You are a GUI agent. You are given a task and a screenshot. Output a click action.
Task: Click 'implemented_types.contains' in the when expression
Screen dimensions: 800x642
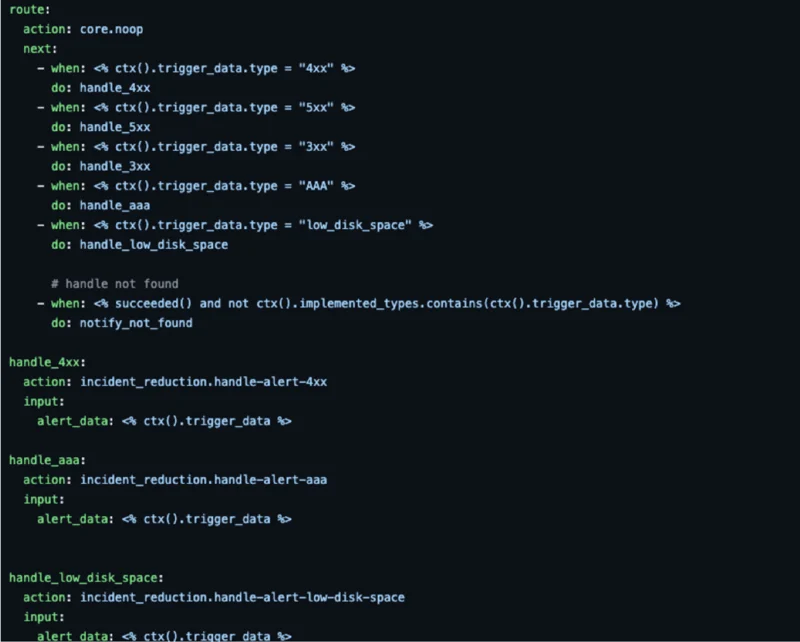pos(391,303)
